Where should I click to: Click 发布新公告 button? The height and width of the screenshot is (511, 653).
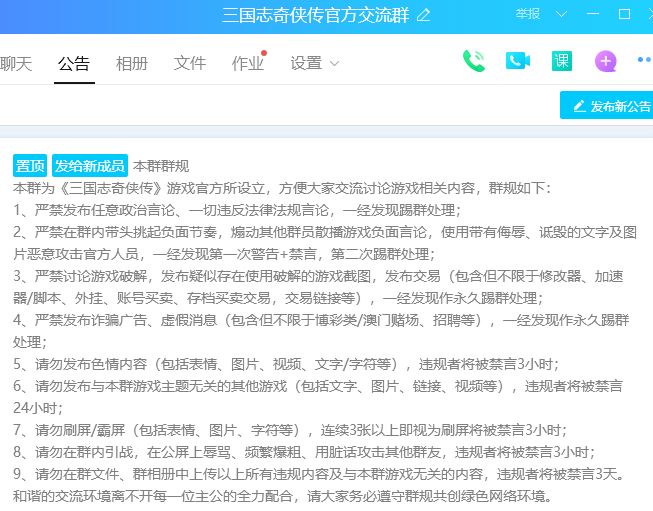(x=606, y=105)
